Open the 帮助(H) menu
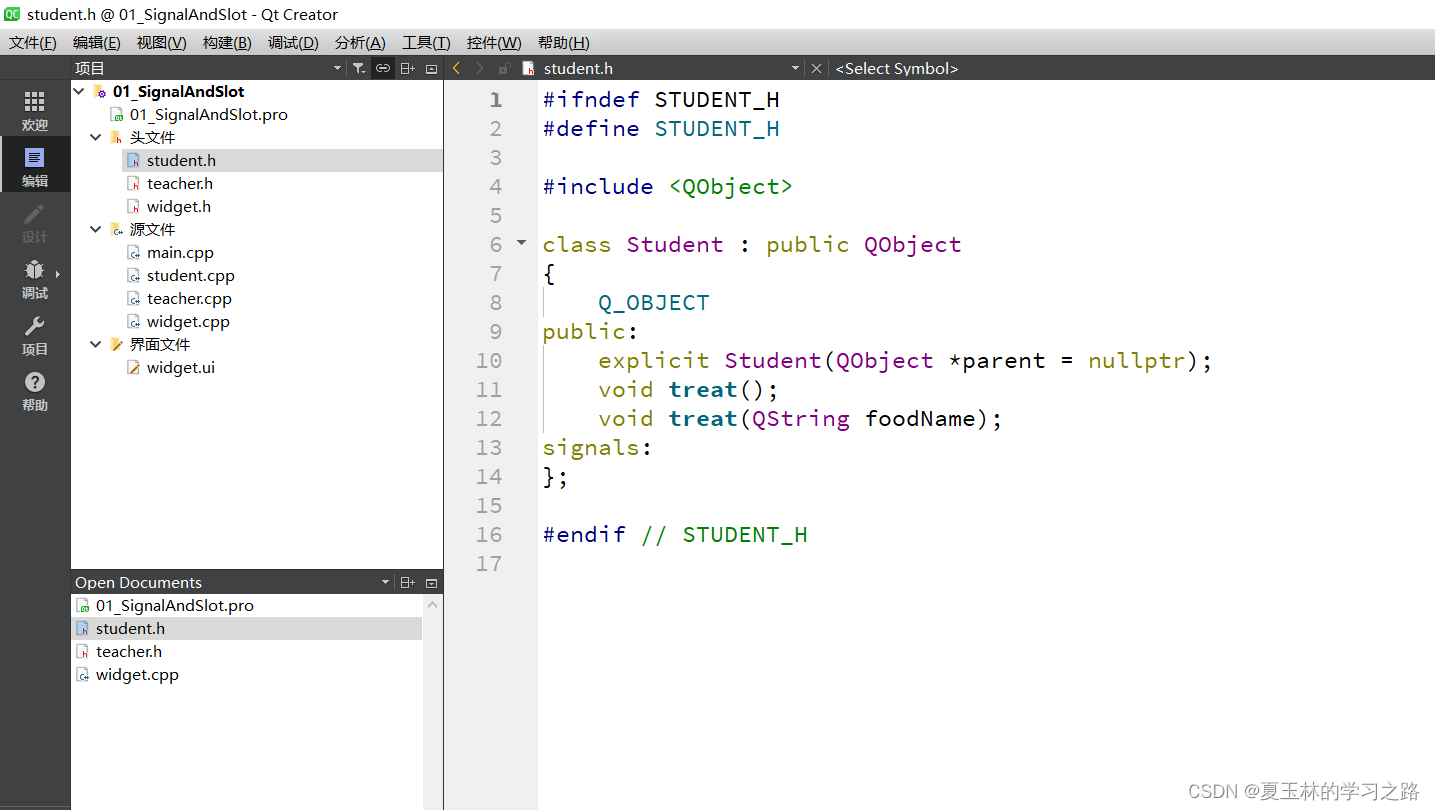 (x=564, y=42)
